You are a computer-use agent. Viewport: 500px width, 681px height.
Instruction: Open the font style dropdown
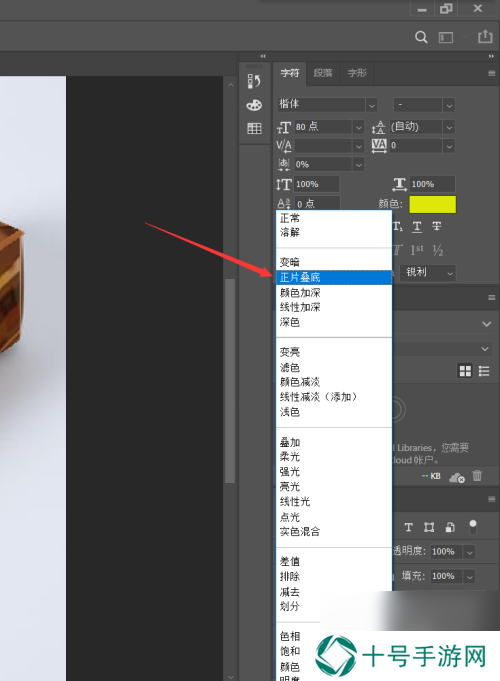click(x=449, y=105)
